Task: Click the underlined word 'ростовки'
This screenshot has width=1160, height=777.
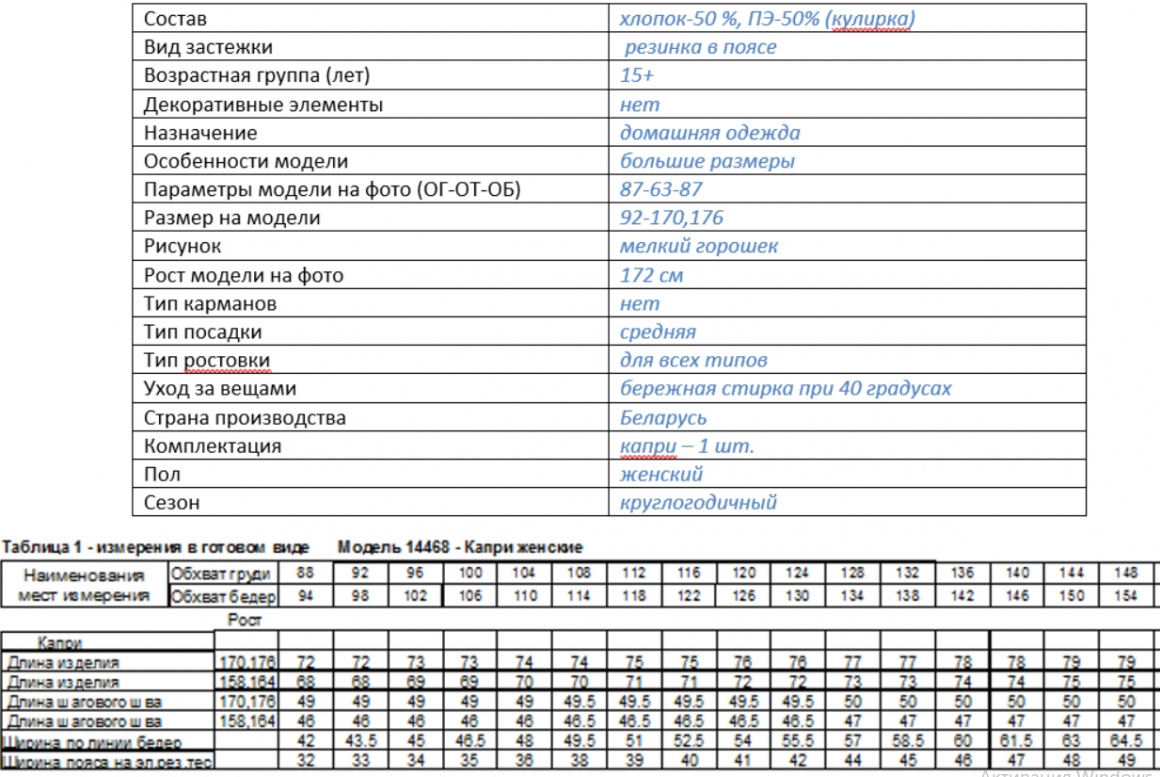Action: (226, 360)
